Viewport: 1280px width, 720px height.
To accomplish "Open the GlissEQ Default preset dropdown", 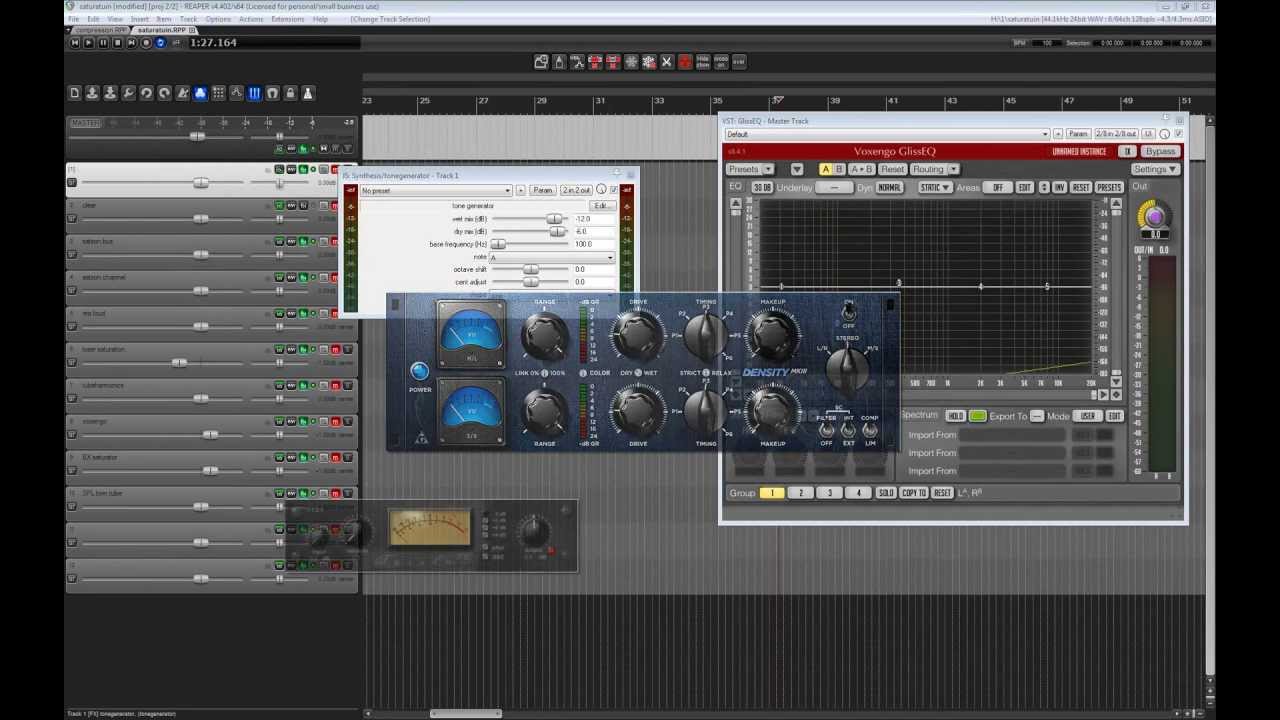I will pos(887,134).
